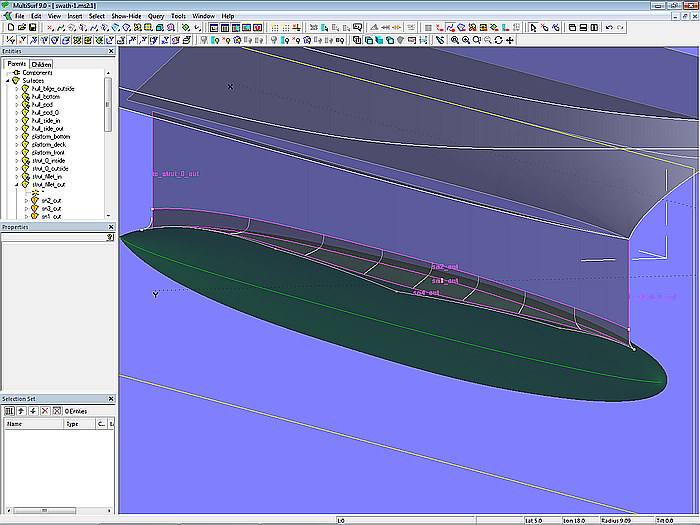This screenshot has height=525, width=700.
Task: Open the Query menu
Action: 156,17
